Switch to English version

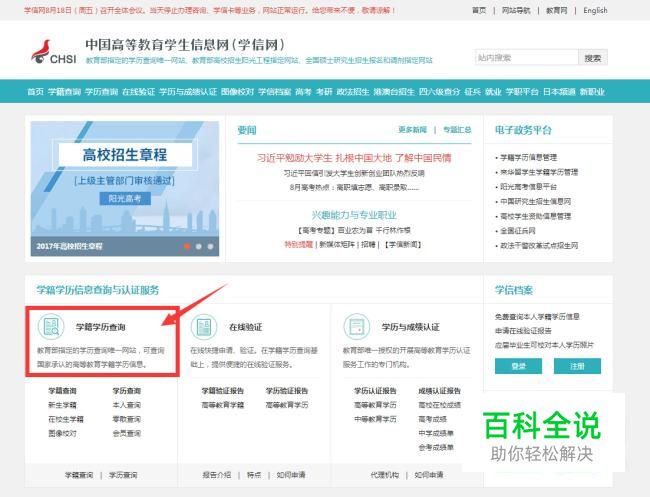(x=595, y=10)
